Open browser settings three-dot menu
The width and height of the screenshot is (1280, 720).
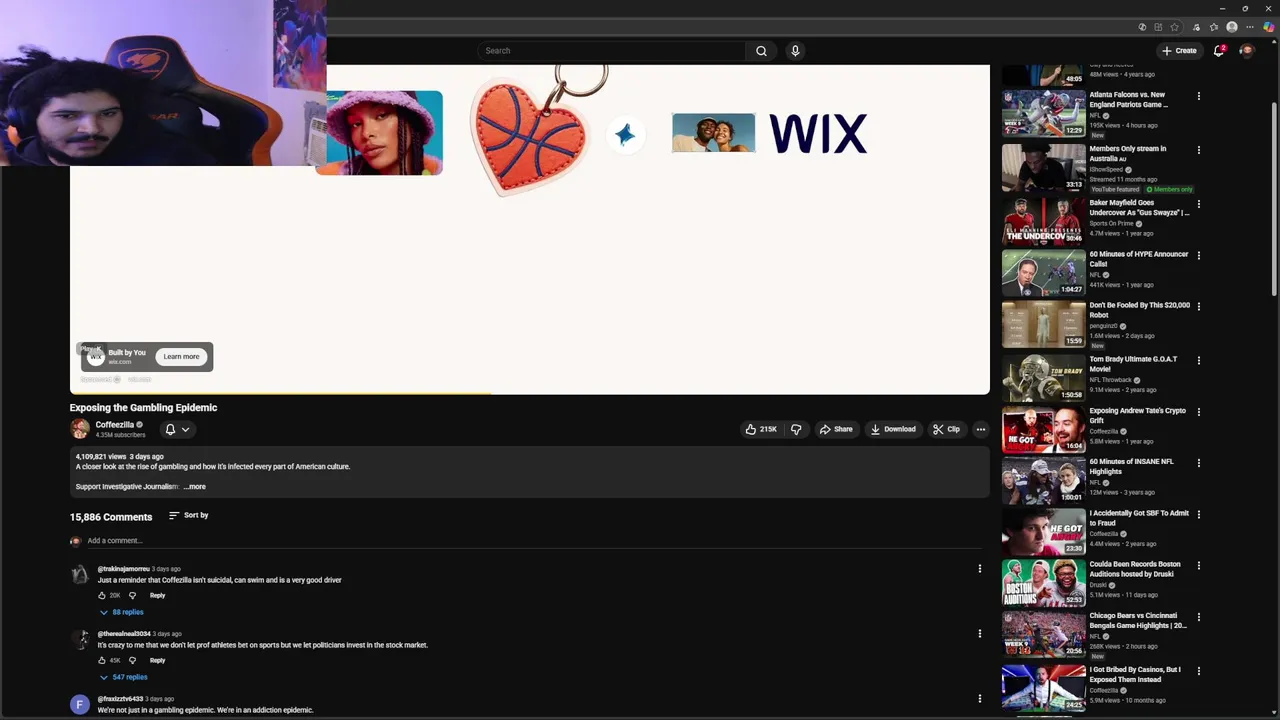point(1250,27)
